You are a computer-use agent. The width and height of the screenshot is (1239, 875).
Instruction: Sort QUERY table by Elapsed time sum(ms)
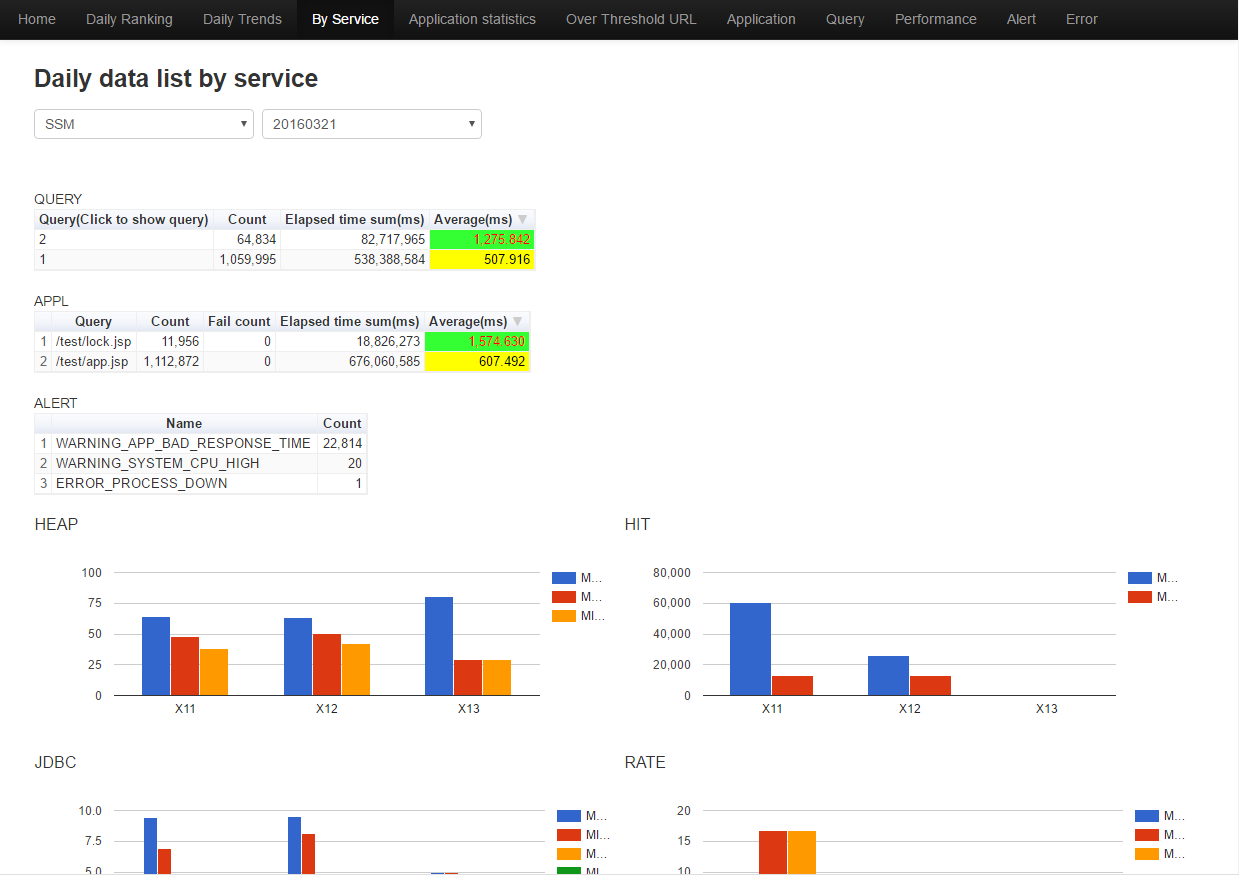[355, 220]
